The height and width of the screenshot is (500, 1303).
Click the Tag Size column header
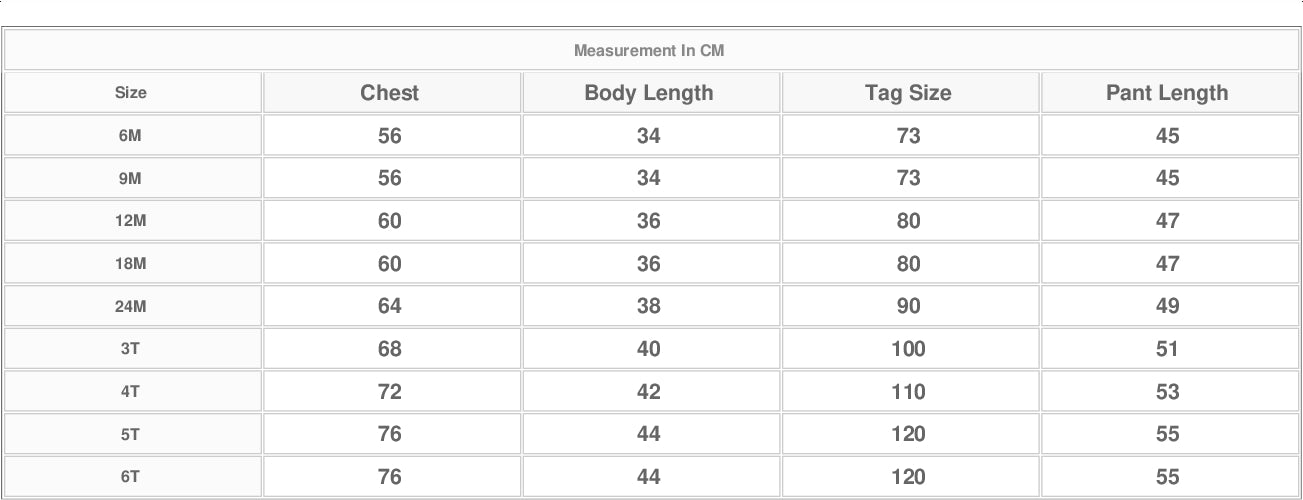[x=908, y=93]
